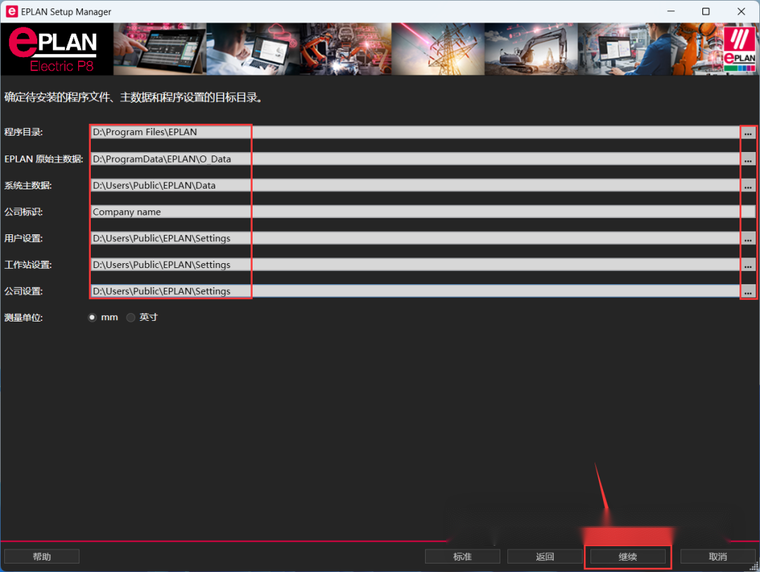Open help with the 帮助 button
Viewport: 760px width, 572px height.
[41, 556]
